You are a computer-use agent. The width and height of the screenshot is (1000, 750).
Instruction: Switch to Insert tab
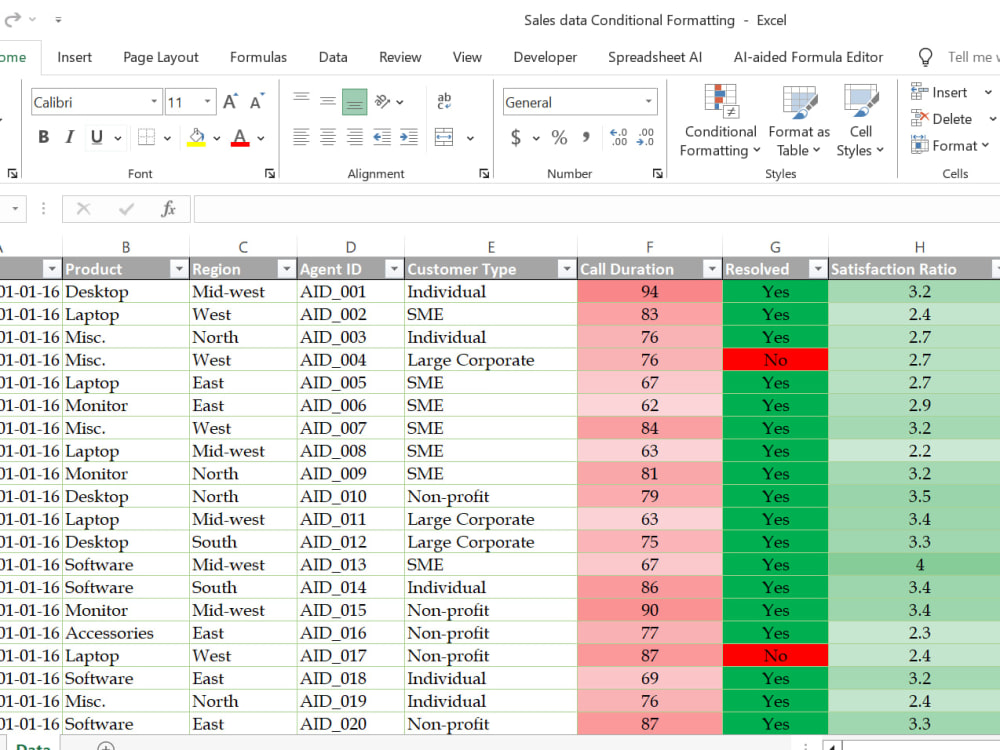tap(75, 57)
